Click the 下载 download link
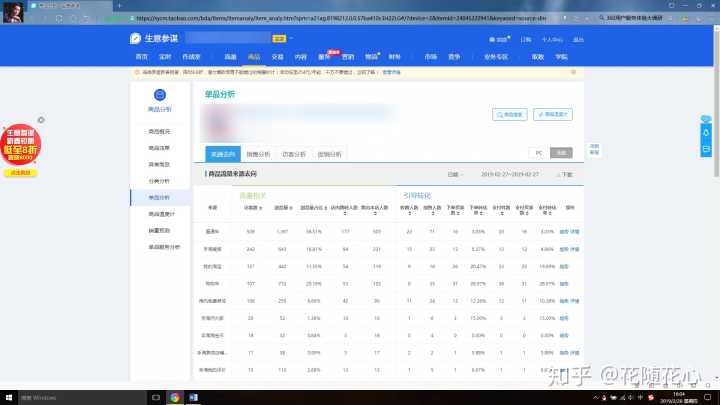 (567, 174)
